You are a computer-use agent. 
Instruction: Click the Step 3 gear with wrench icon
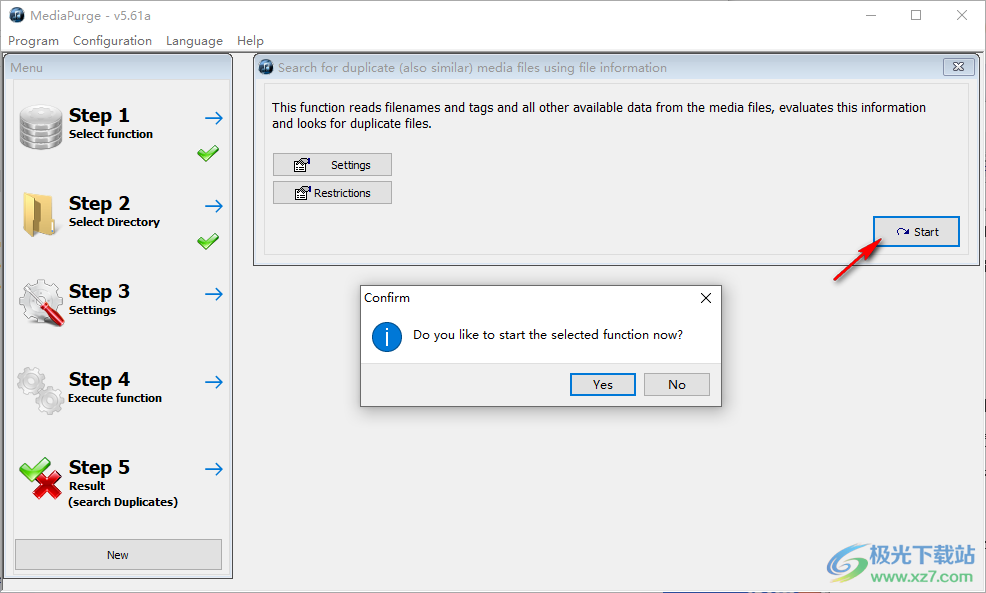point(40,302)
